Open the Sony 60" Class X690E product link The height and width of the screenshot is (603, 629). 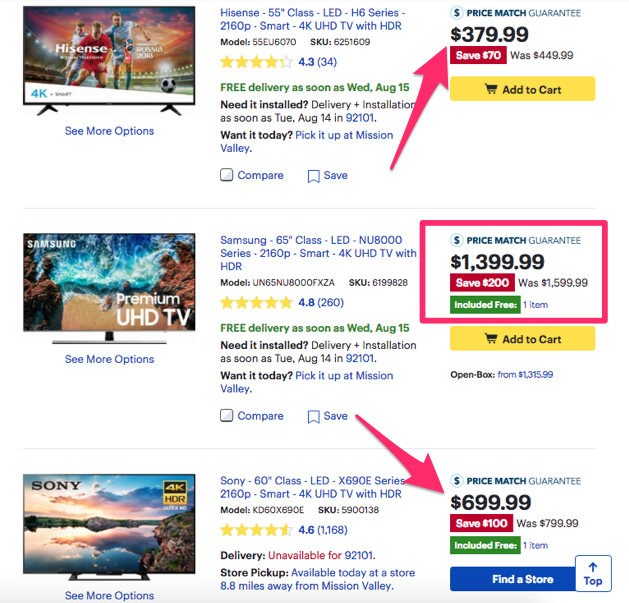click(312, 487)
